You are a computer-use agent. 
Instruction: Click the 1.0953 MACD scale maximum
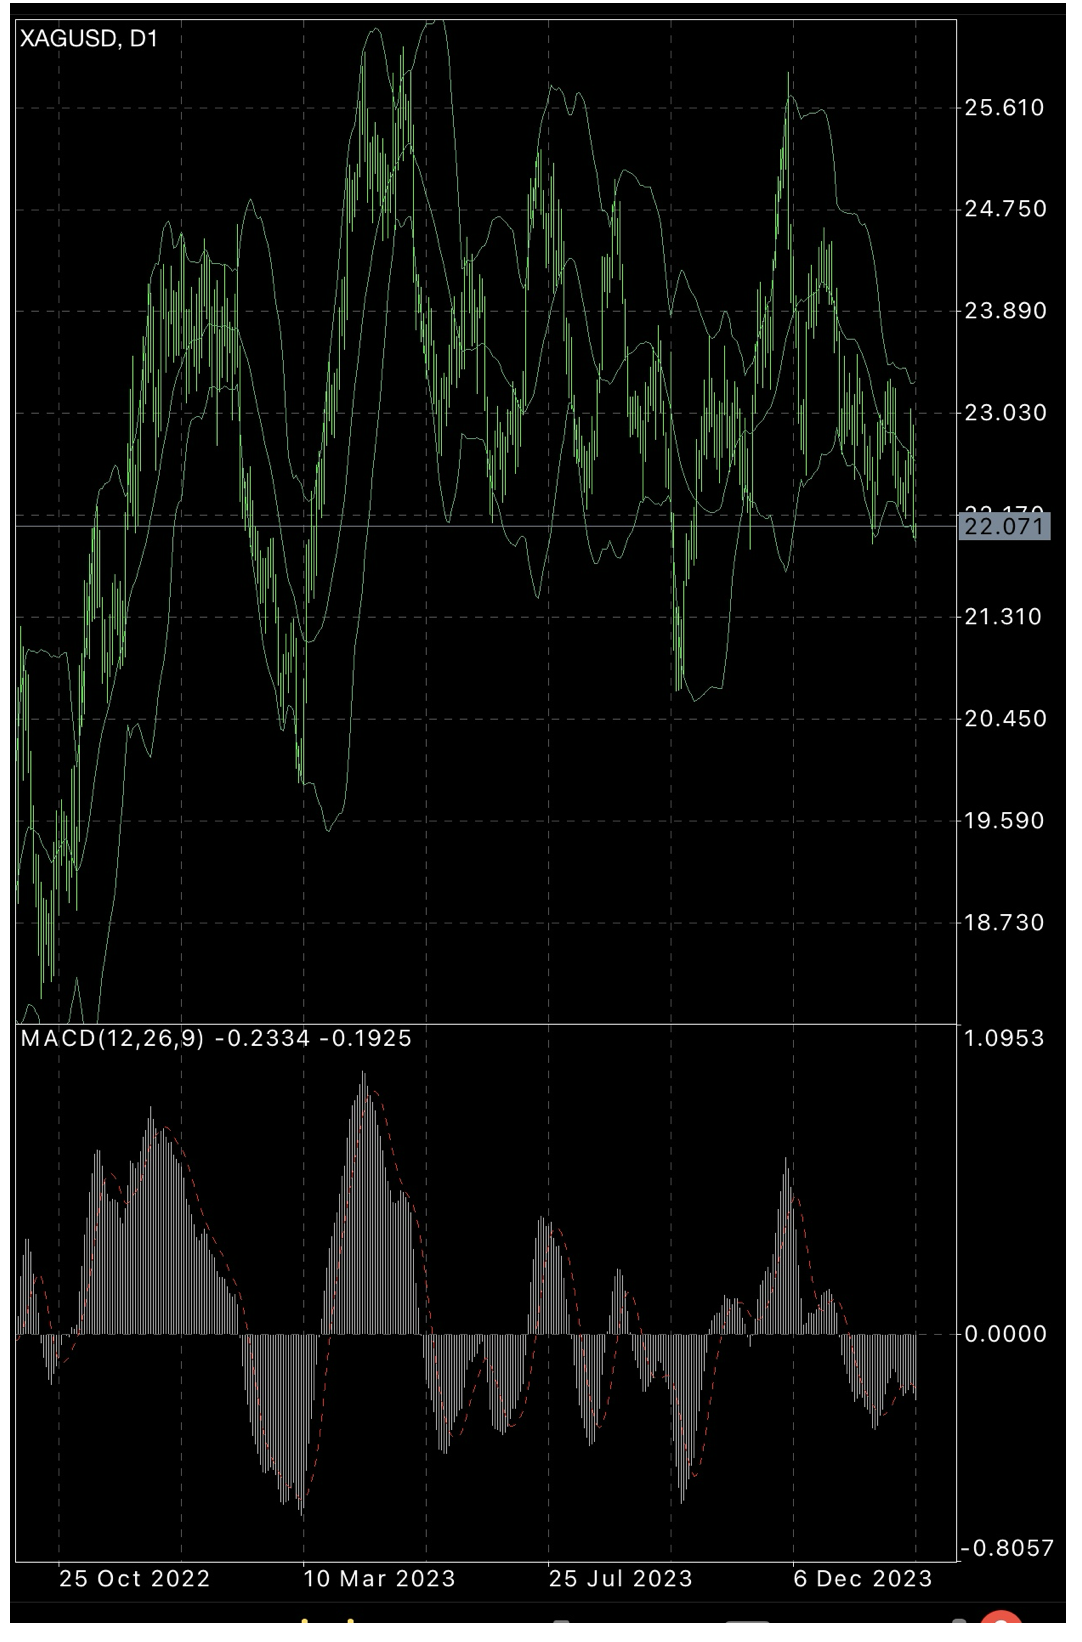pyautogui.click(x=1004, y=1038)
